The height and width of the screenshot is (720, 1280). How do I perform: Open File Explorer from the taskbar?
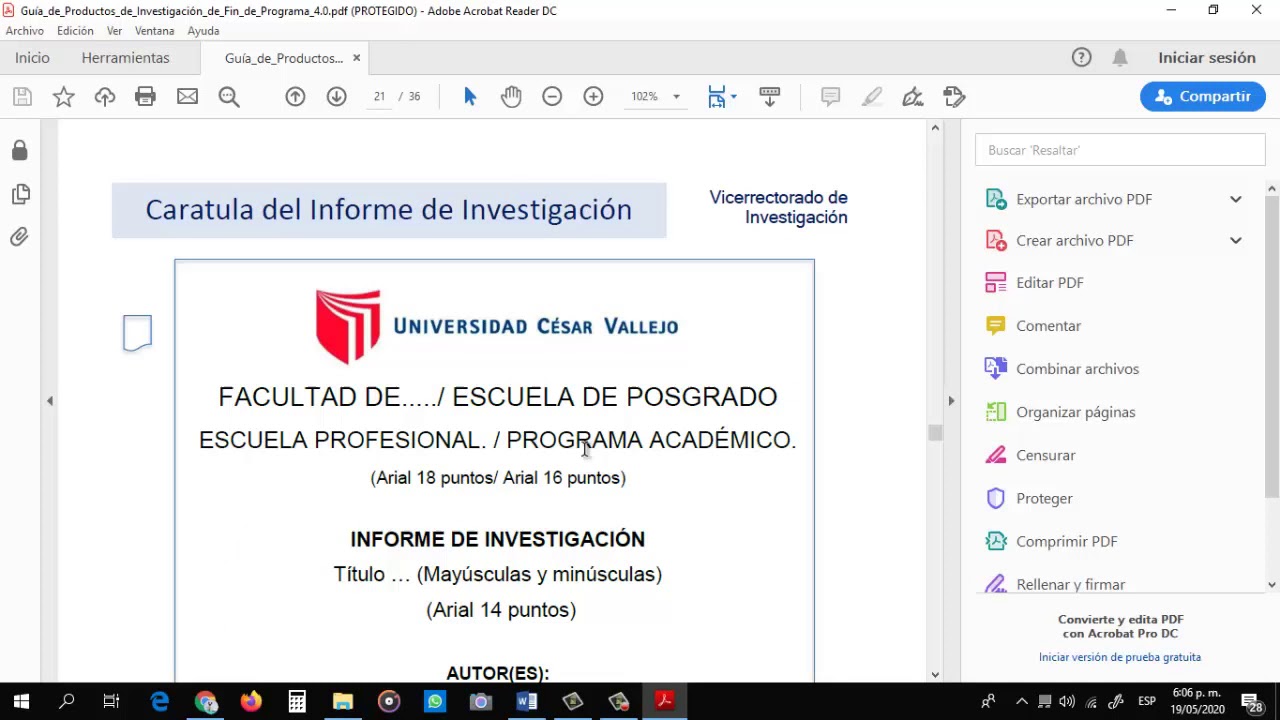343,702
